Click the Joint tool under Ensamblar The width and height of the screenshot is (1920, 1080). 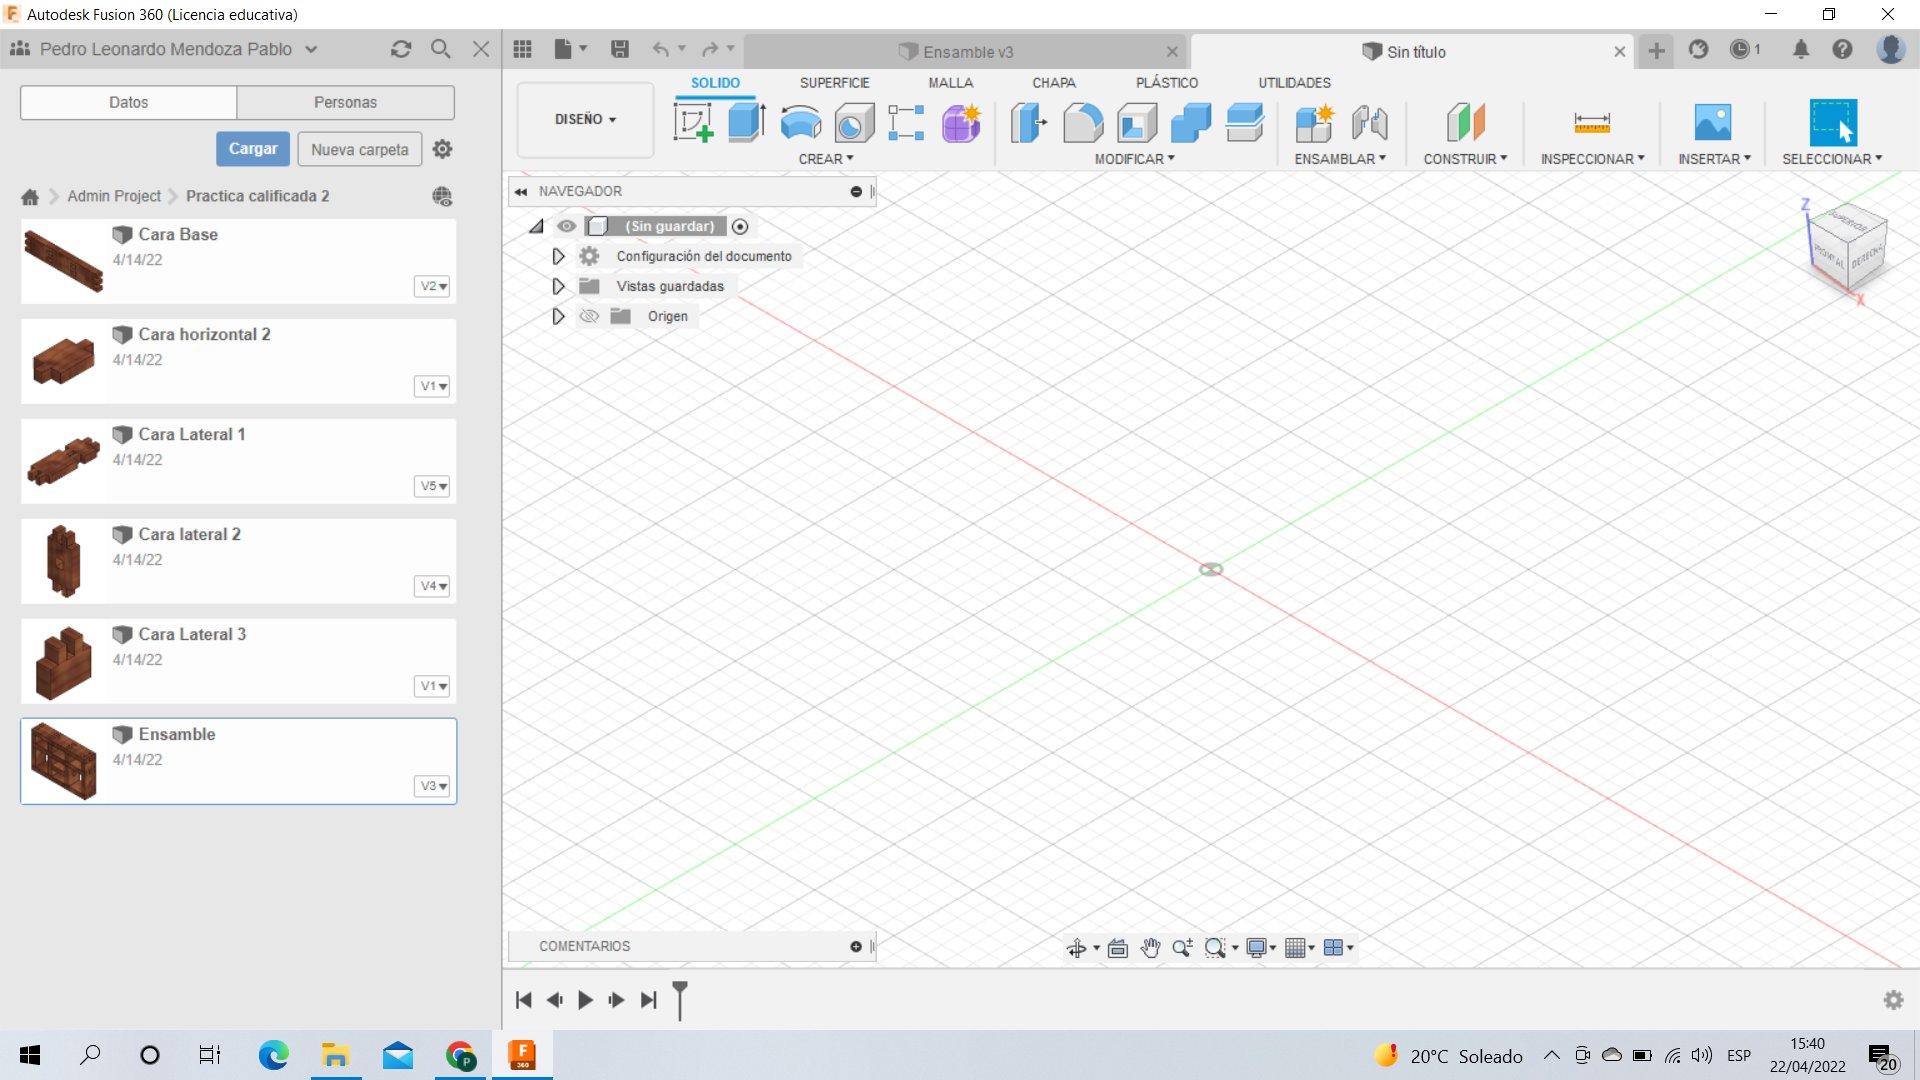pos(1369,123)
